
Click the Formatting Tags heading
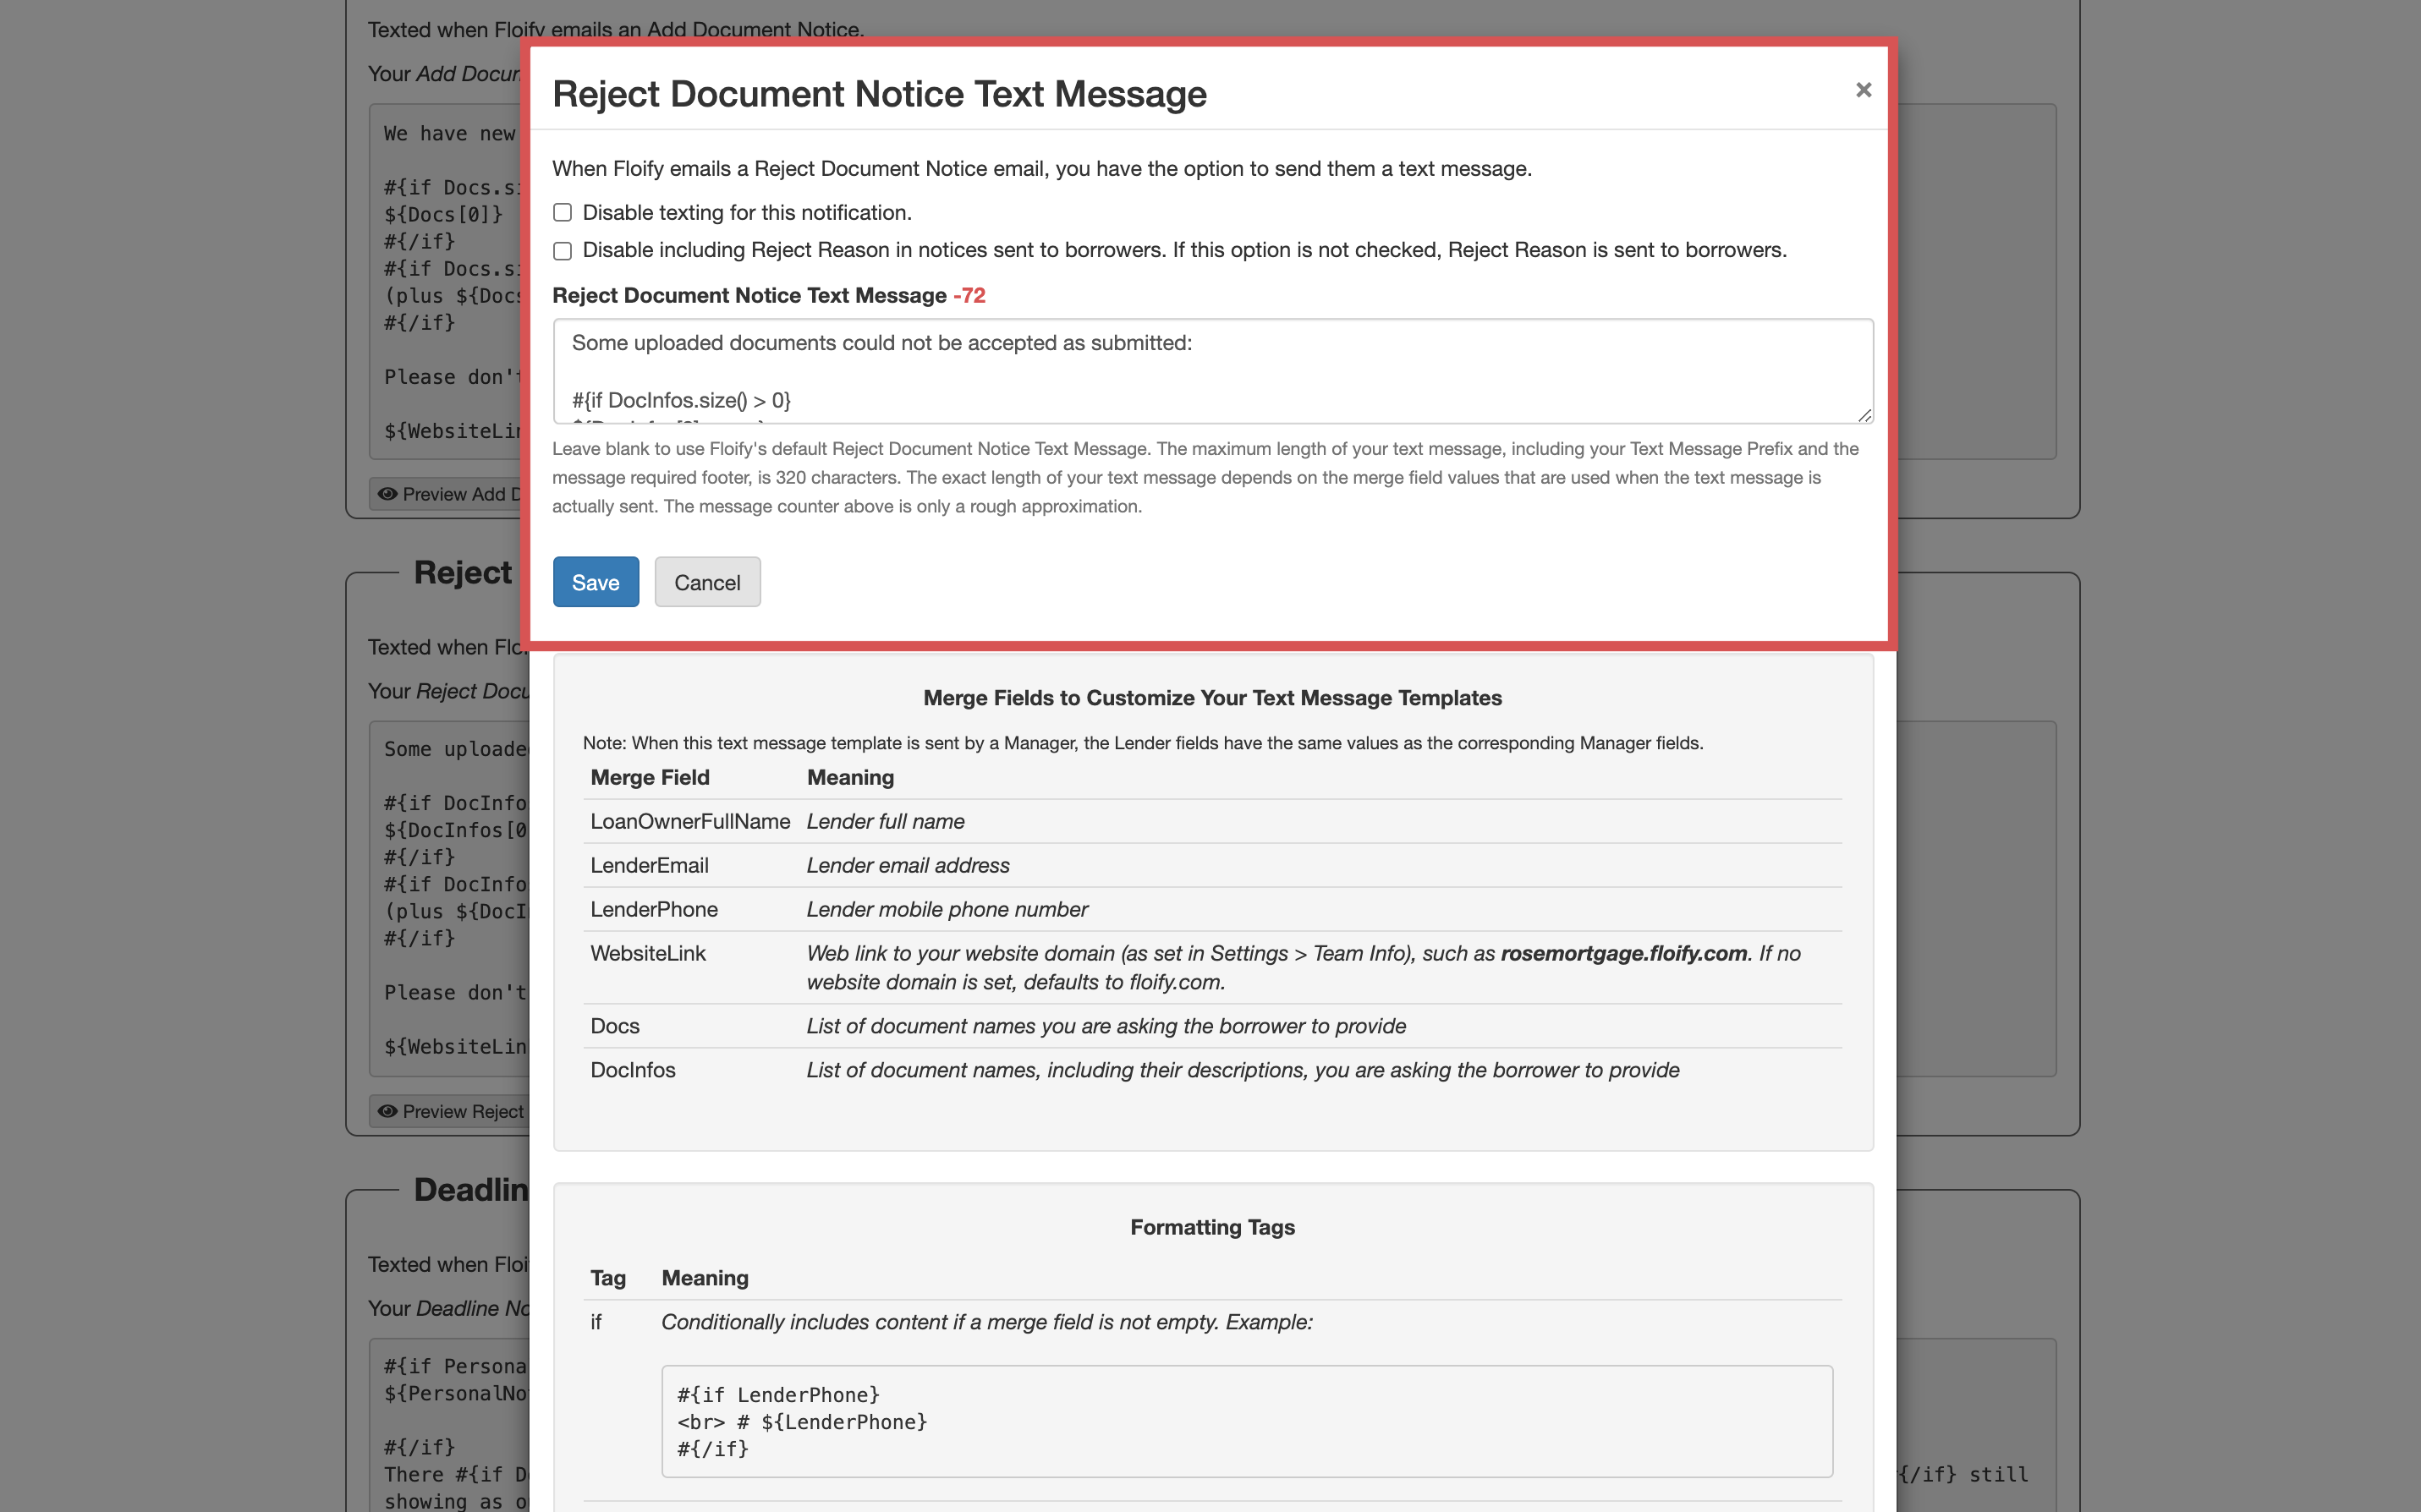pos(1212,1227)
